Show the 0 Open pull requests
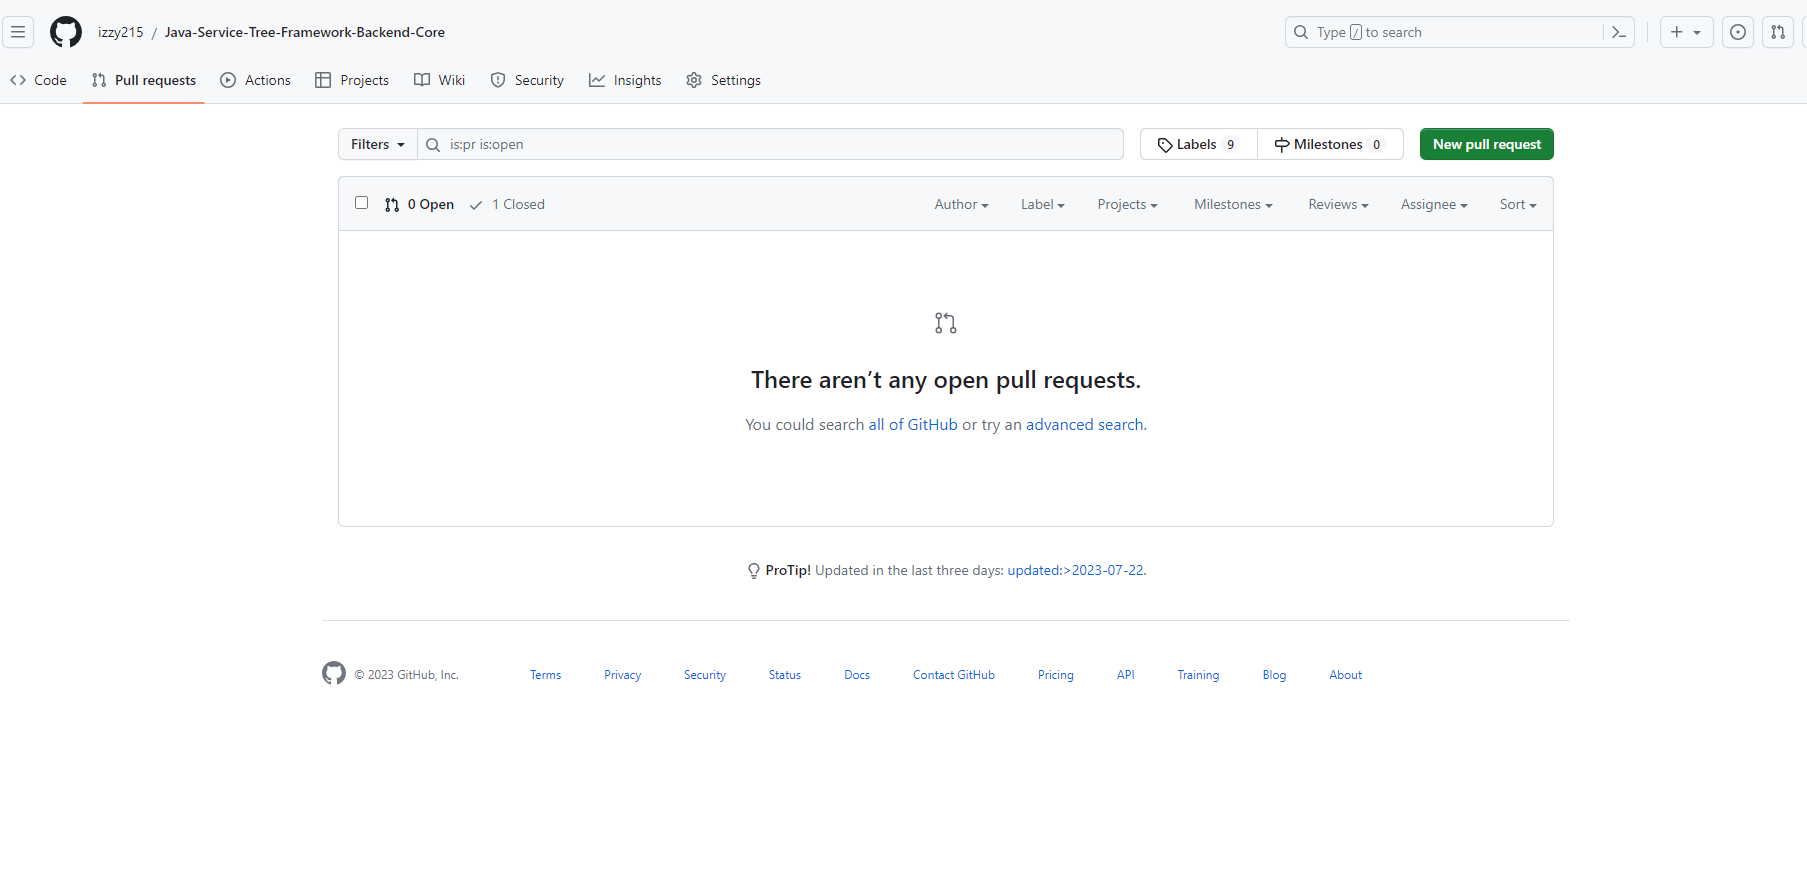 click(x=419, y=204)
